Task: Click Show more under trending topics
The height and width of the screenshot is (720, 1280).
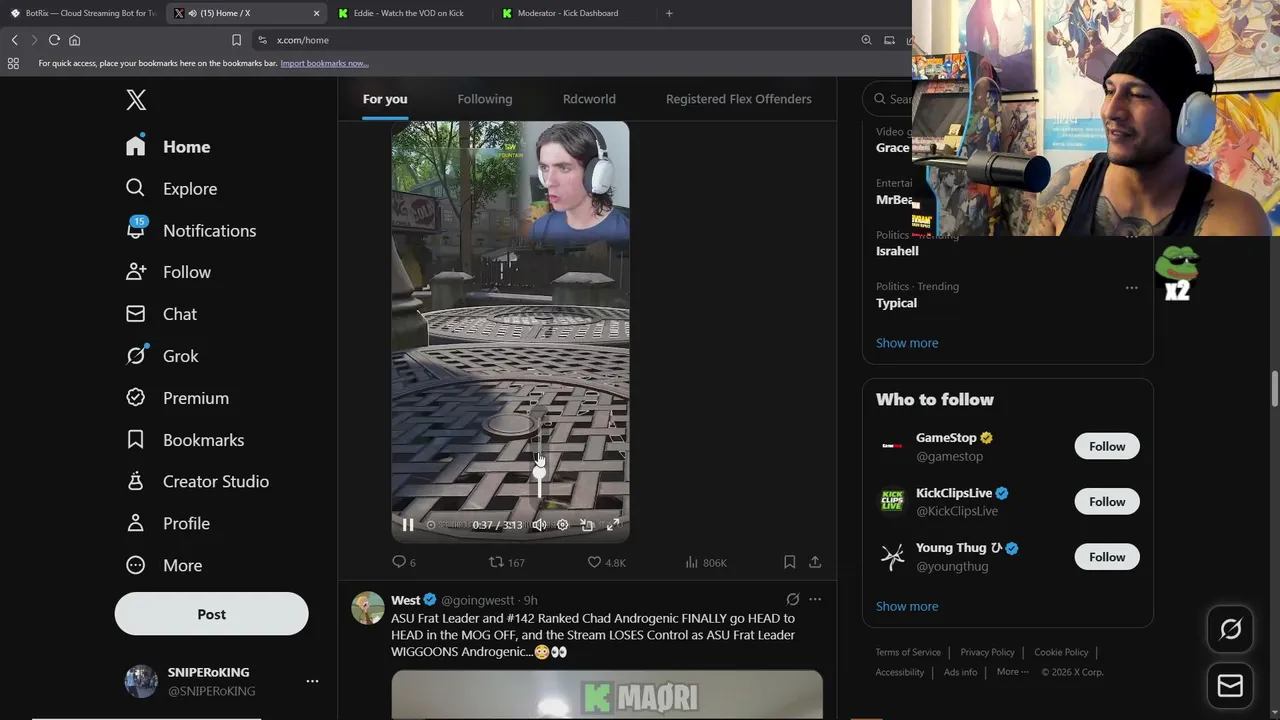Action: (x=907, y=343)
